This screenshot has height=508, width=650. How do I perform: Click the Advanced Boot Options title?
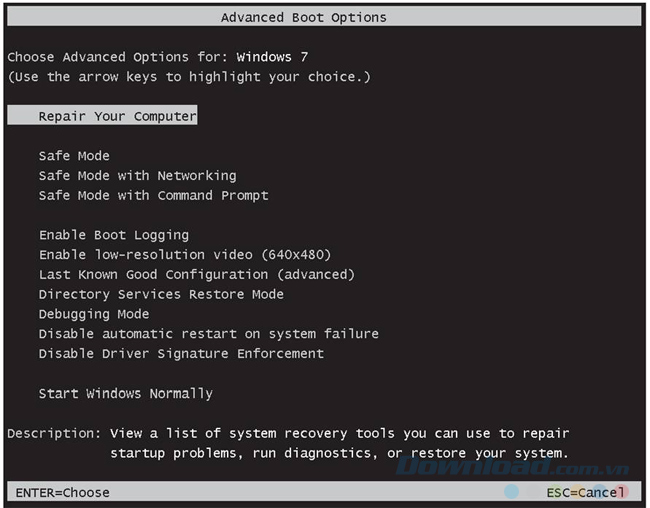(304, 17)
